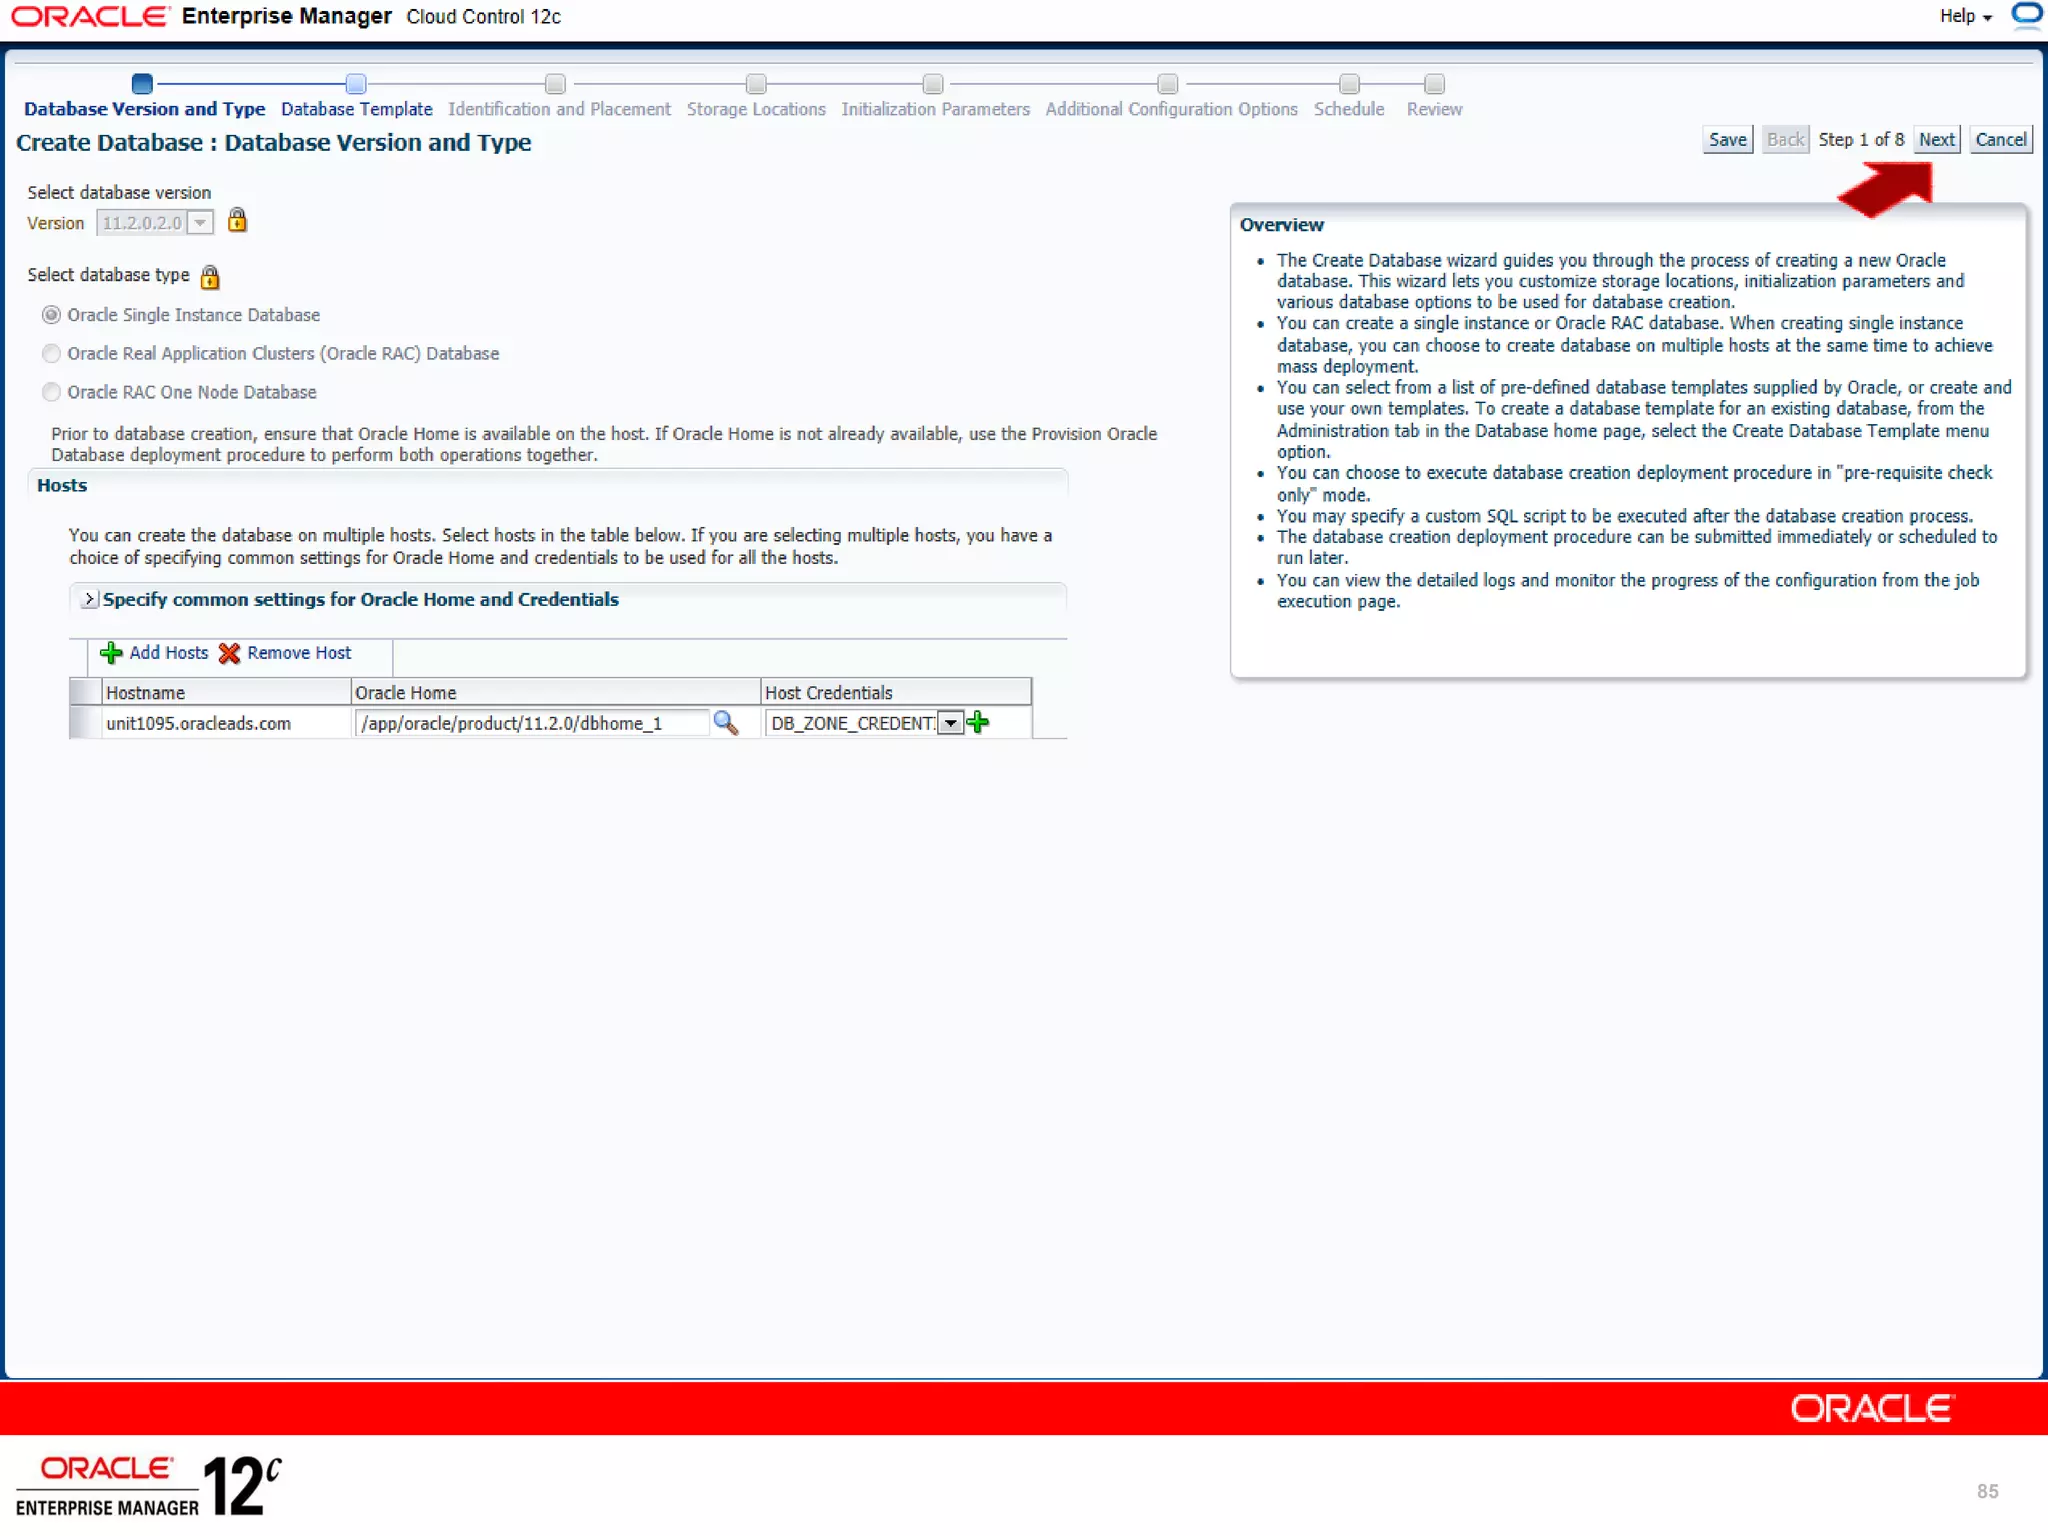This screenshot has height=1536, width=2048.
Task: Choose Oracle Real Application Clusters Database option
Action: click(52, 354)
